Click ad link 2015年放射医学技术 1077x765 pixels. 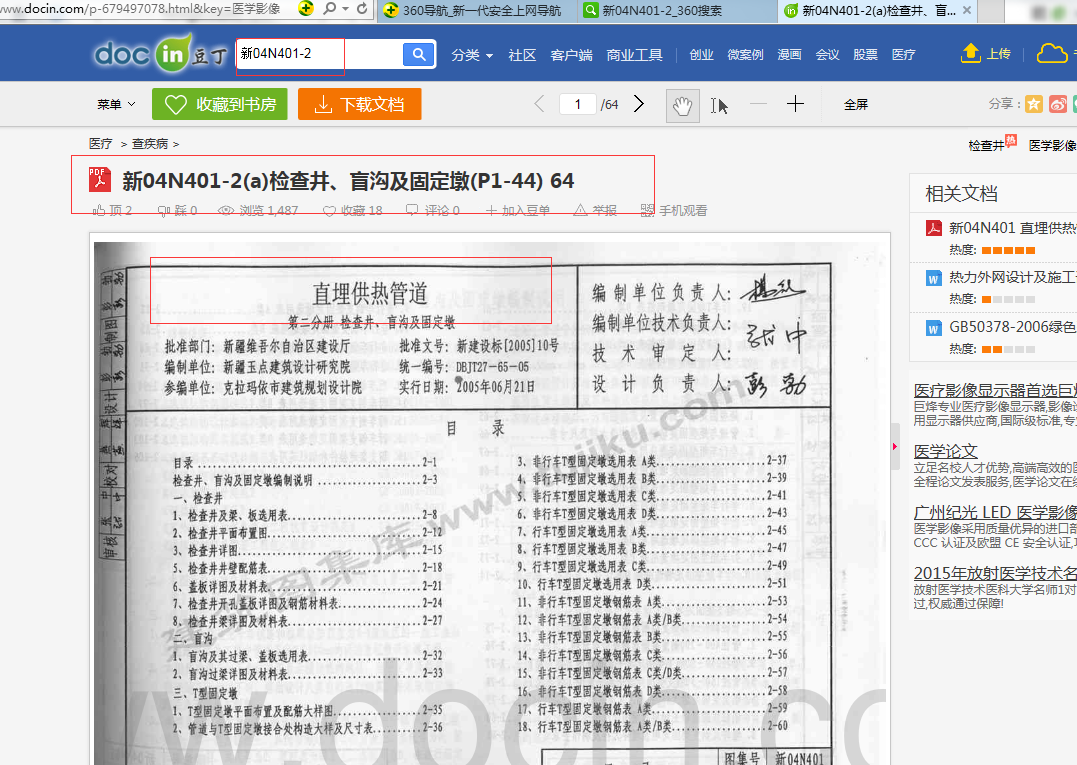click(x=995, y=573)
